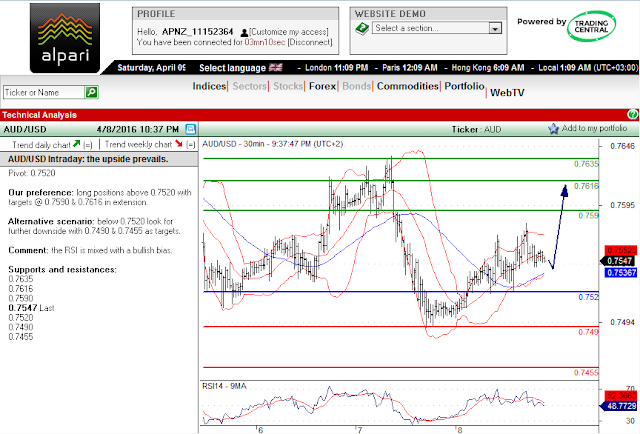Open the Commodities tab
640x434 pixels.
[x=407, y=86]
